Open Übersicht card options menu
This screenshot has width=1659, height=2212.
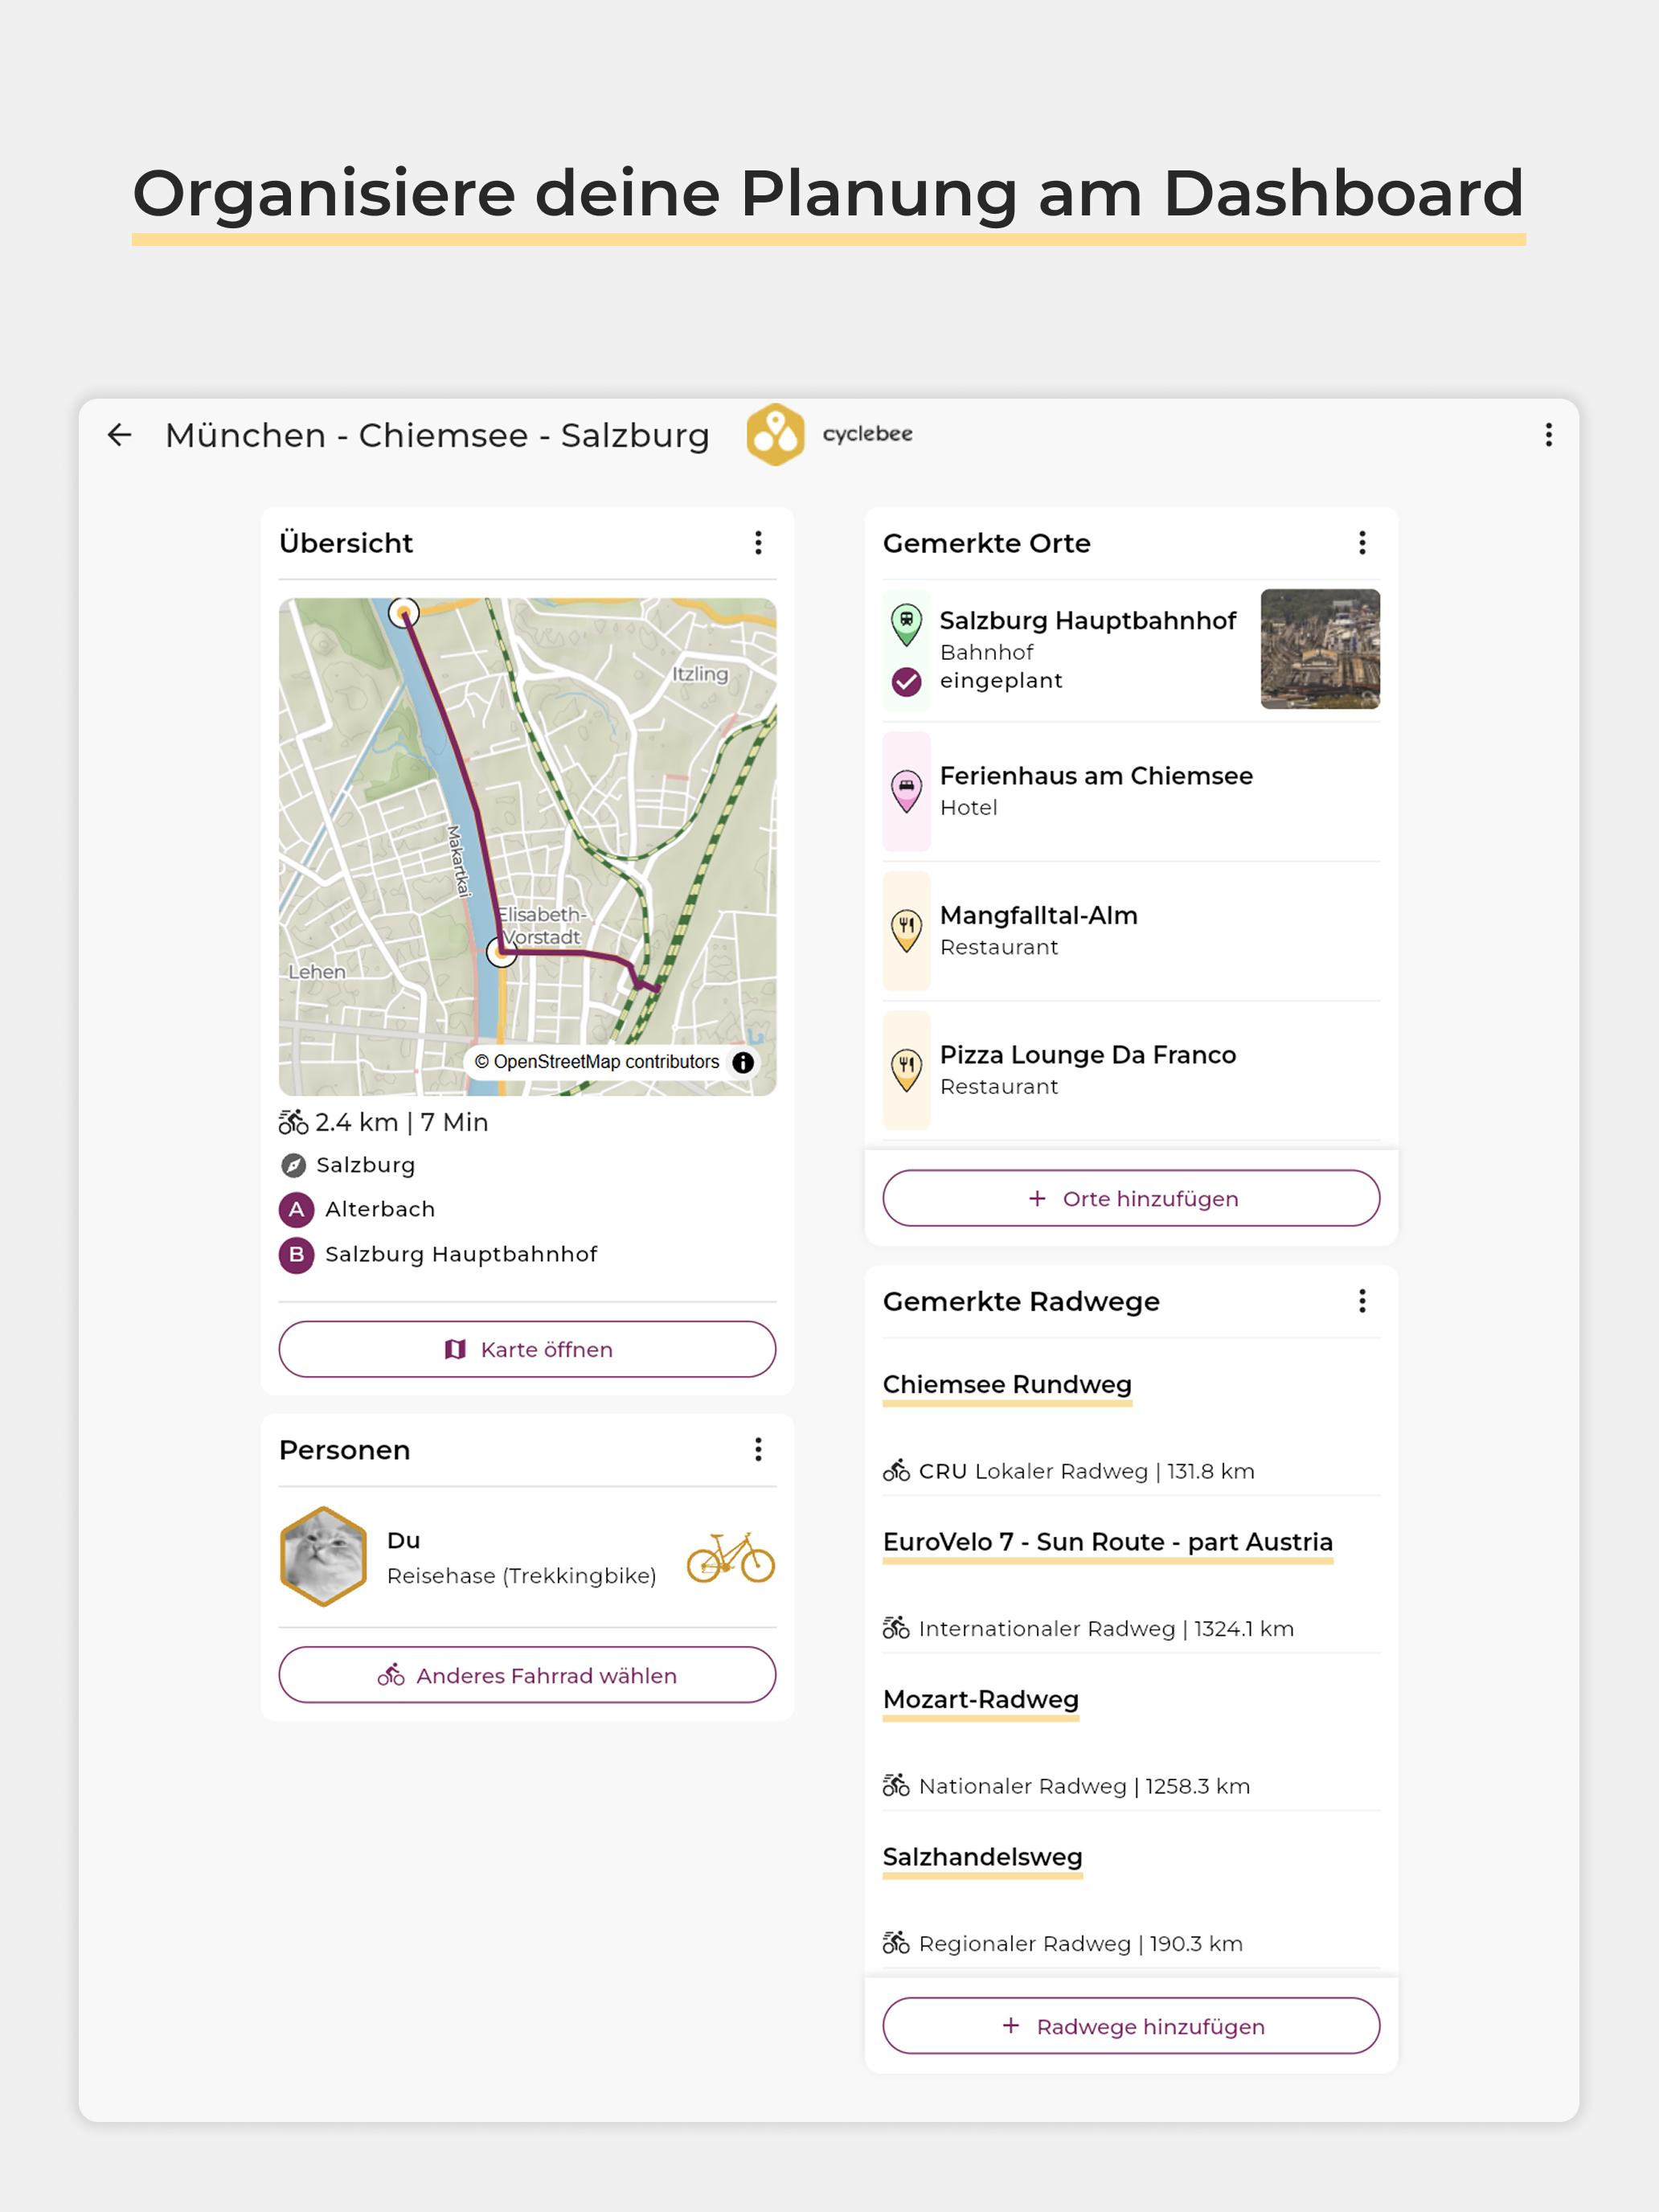coord(758,543)
